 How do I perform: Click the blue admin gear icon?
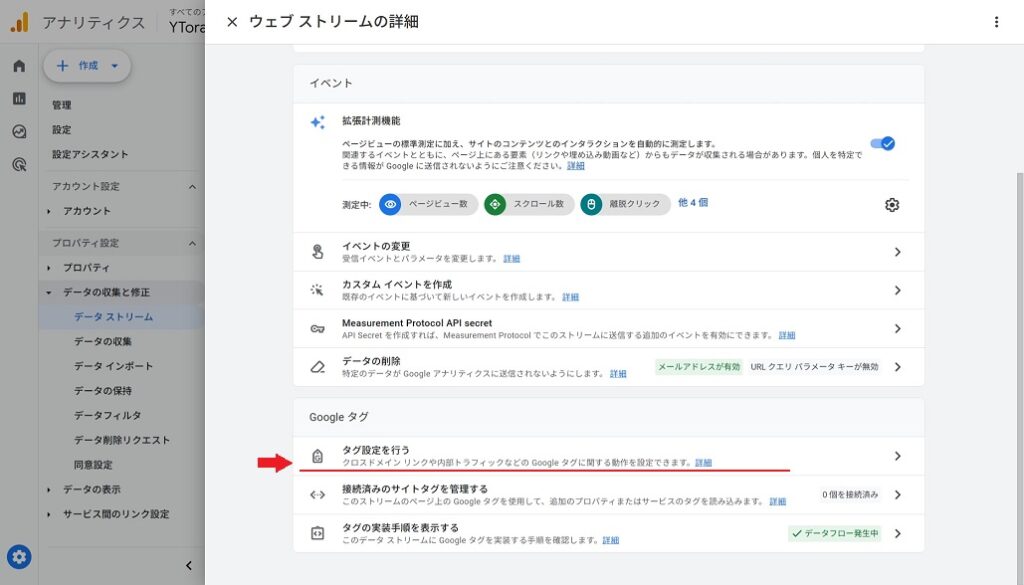click(x=19, y=557)
